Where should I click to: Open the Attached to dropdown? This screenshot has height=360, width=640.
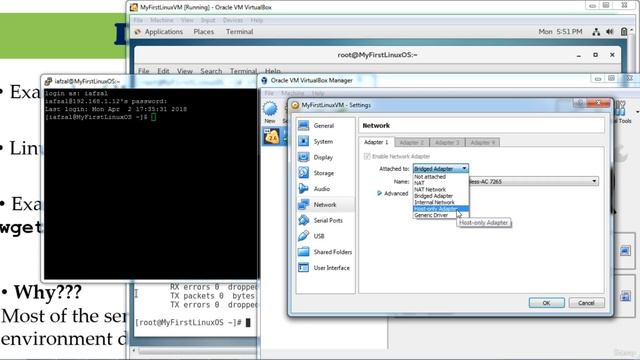point(440,169)
